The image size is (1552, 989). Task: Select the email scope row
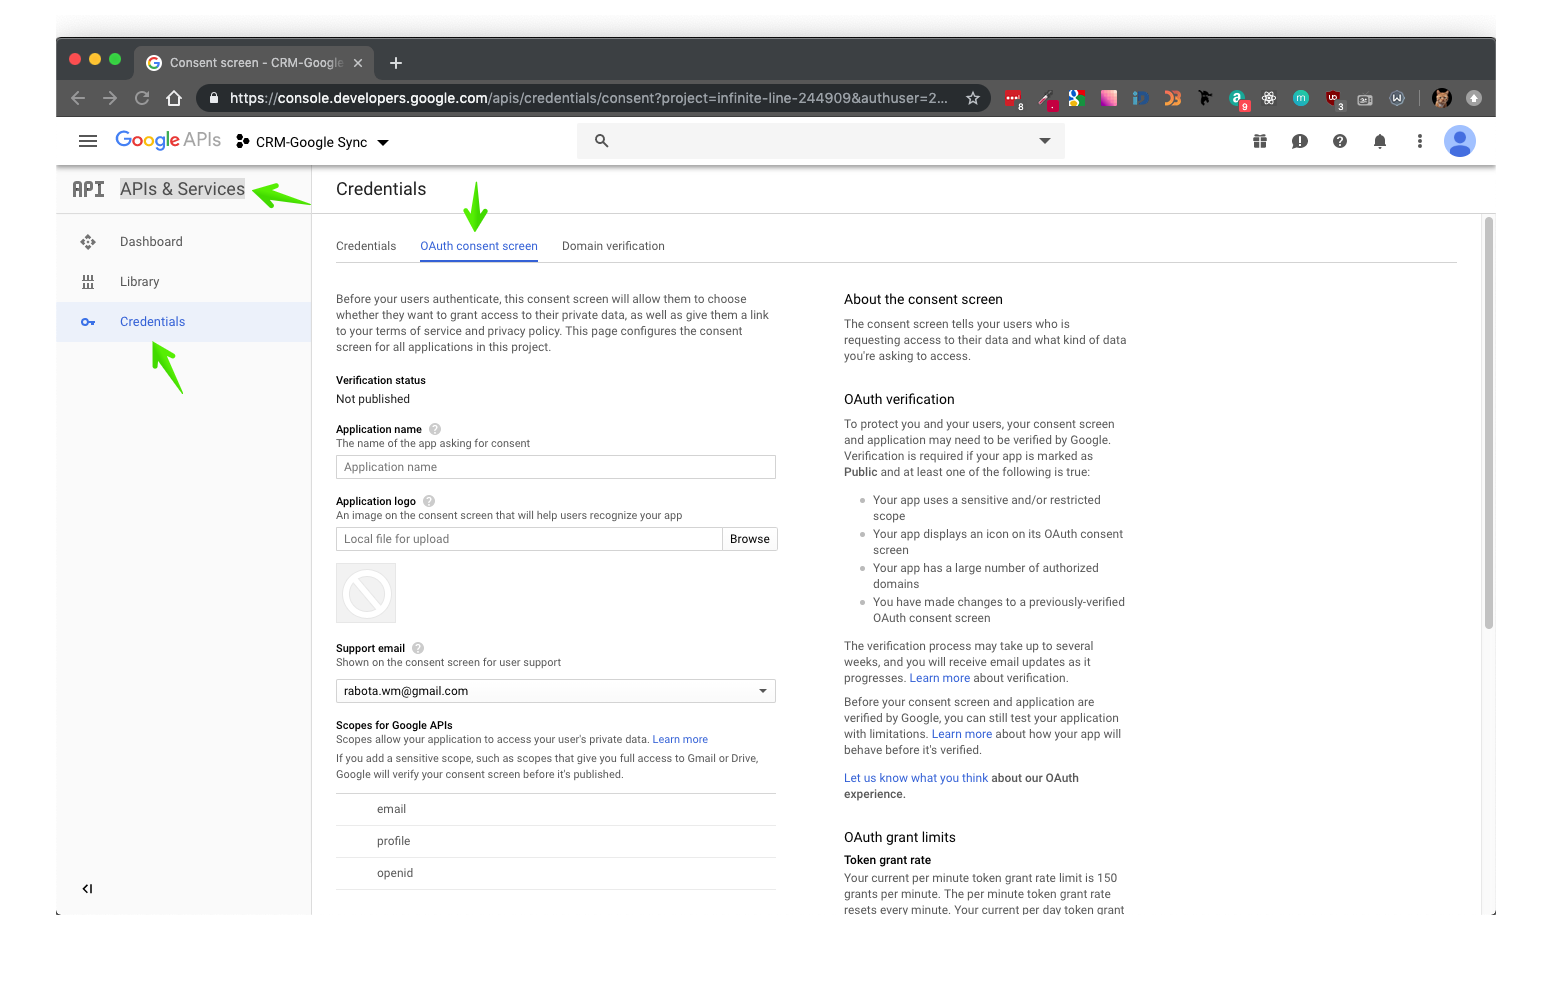click(x=556, y=809)
